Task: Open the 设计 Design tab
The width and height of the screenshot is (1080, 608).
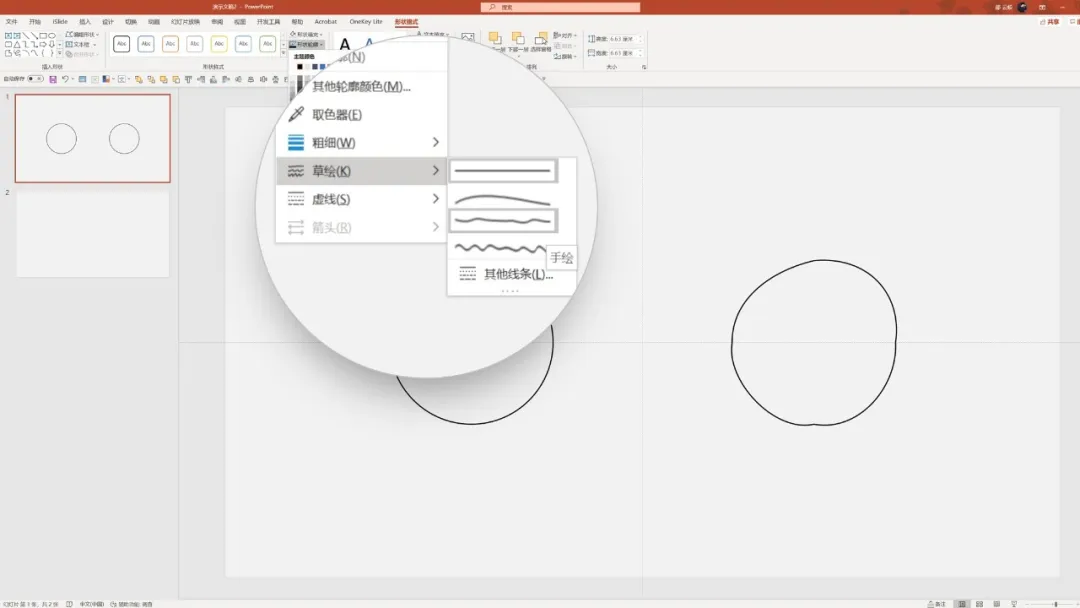Action: pyautogui.click(x=107, y=22)
